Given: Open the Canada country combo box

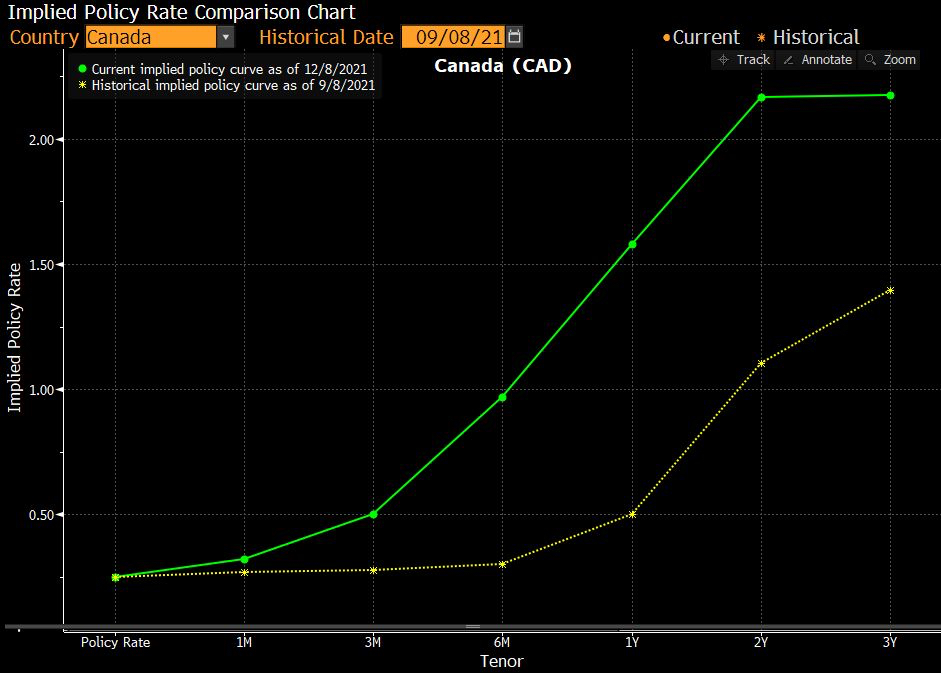Looking at the screenshot, I should click(x=150, y=37).
